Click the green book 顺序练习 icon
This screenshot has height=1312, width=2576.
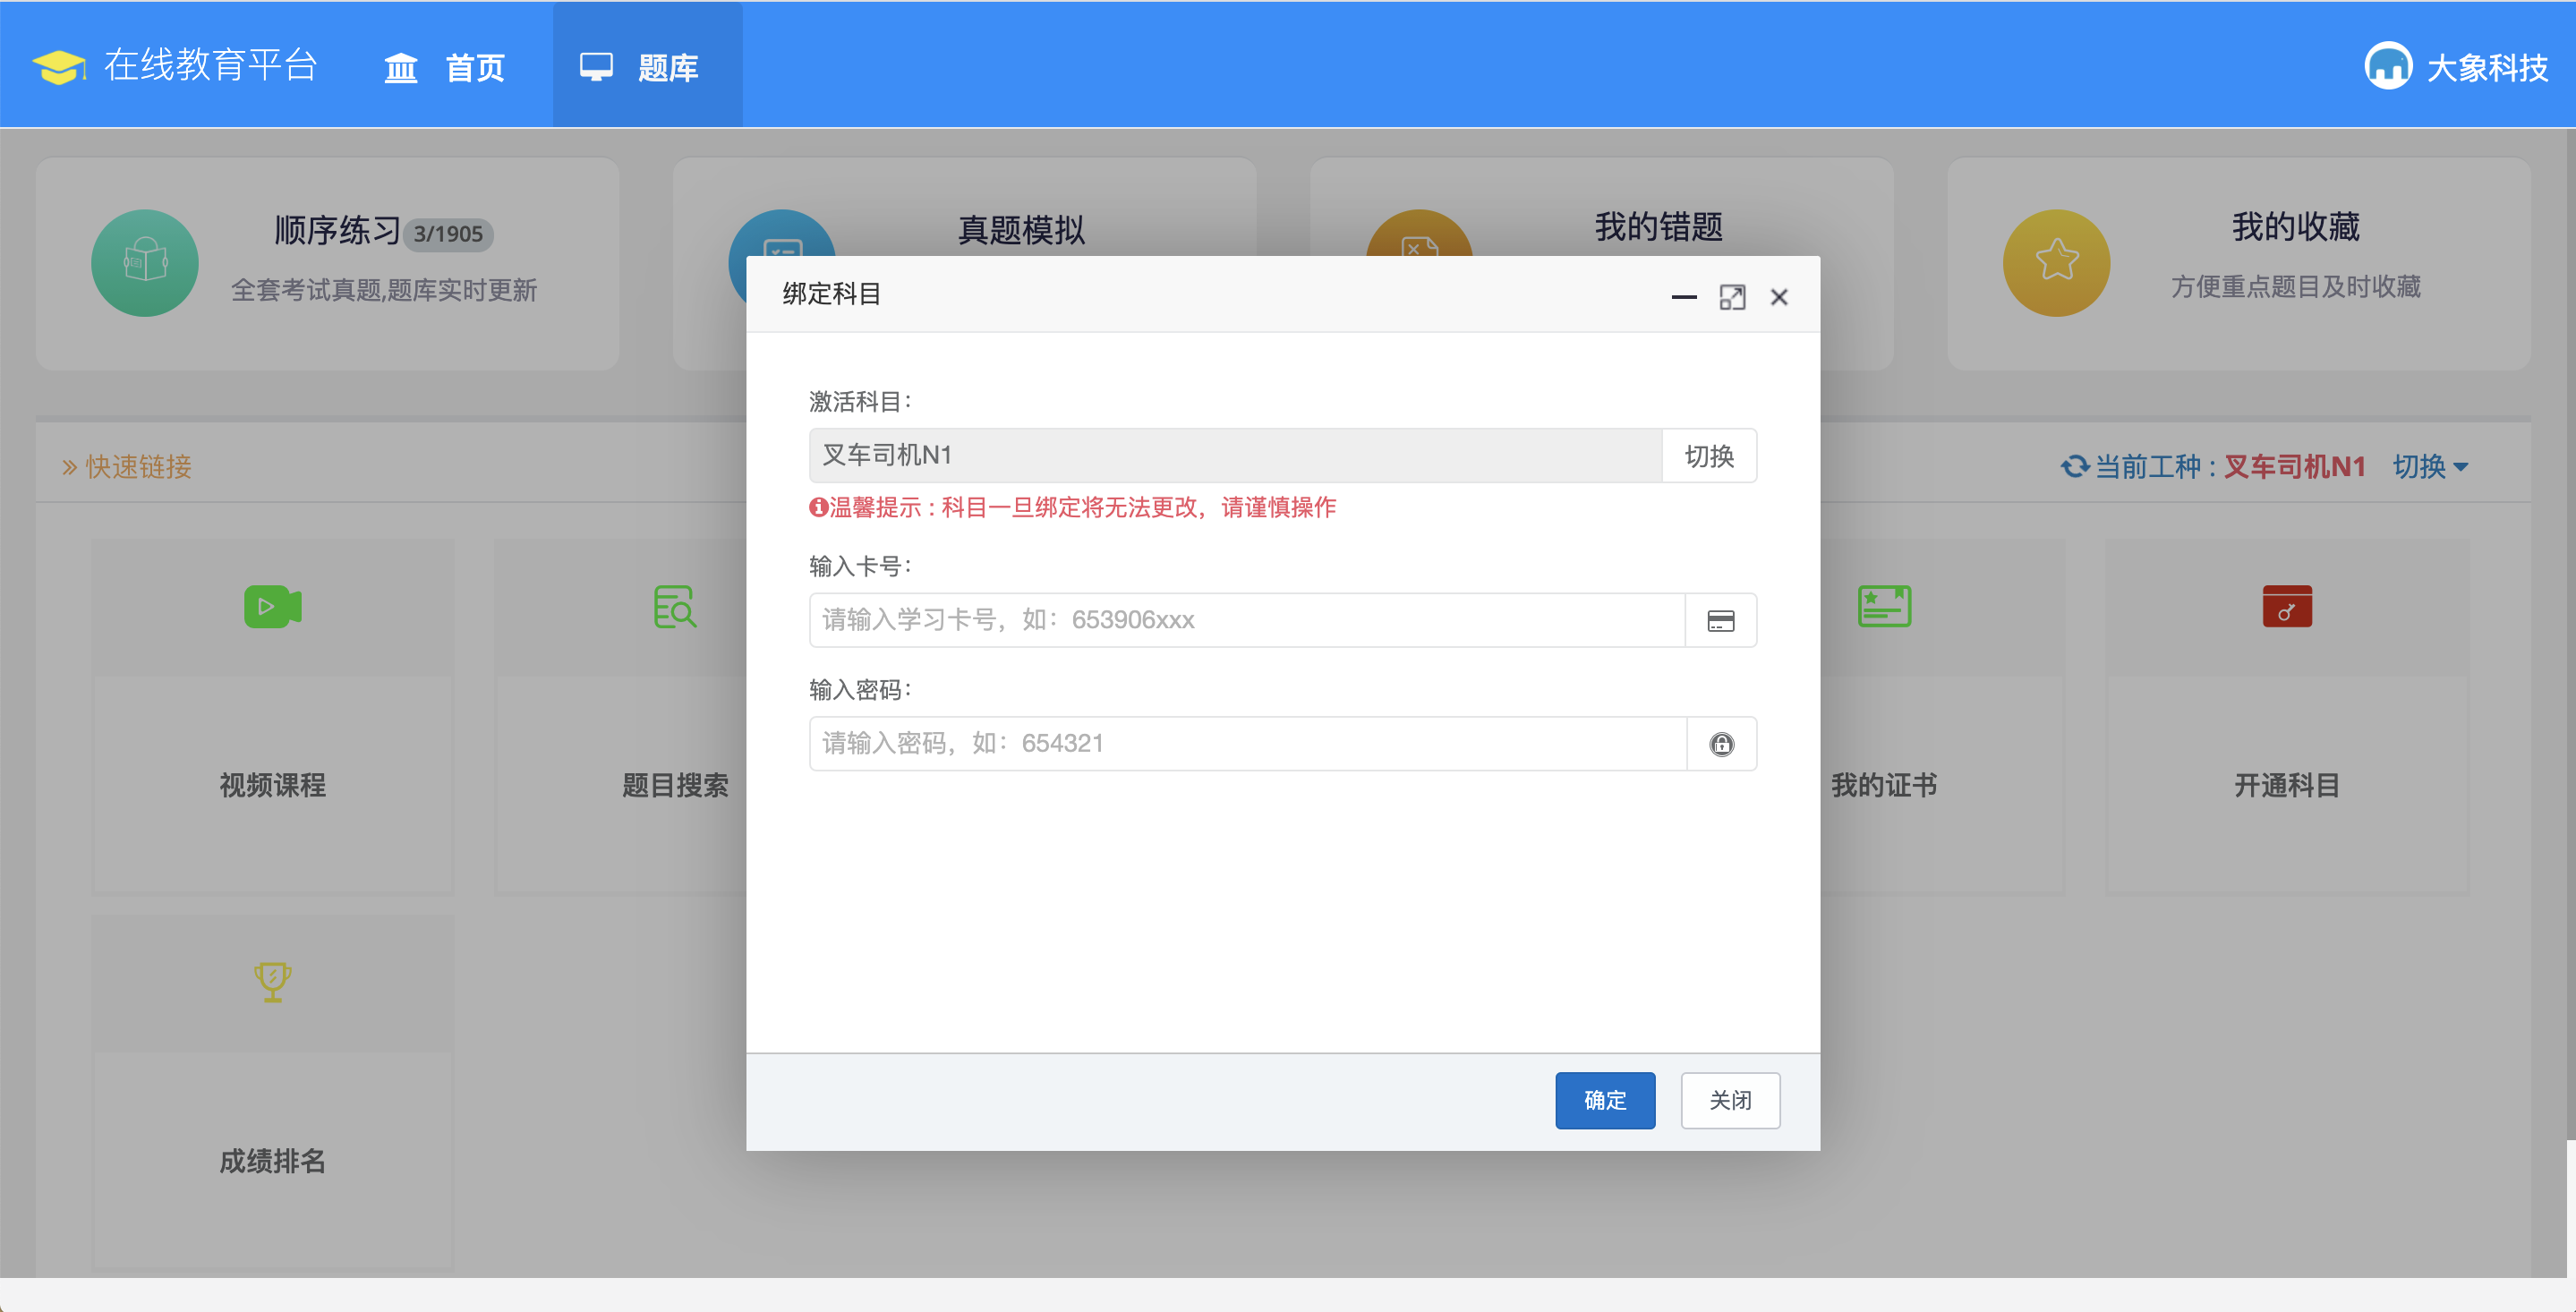point(145,263)
